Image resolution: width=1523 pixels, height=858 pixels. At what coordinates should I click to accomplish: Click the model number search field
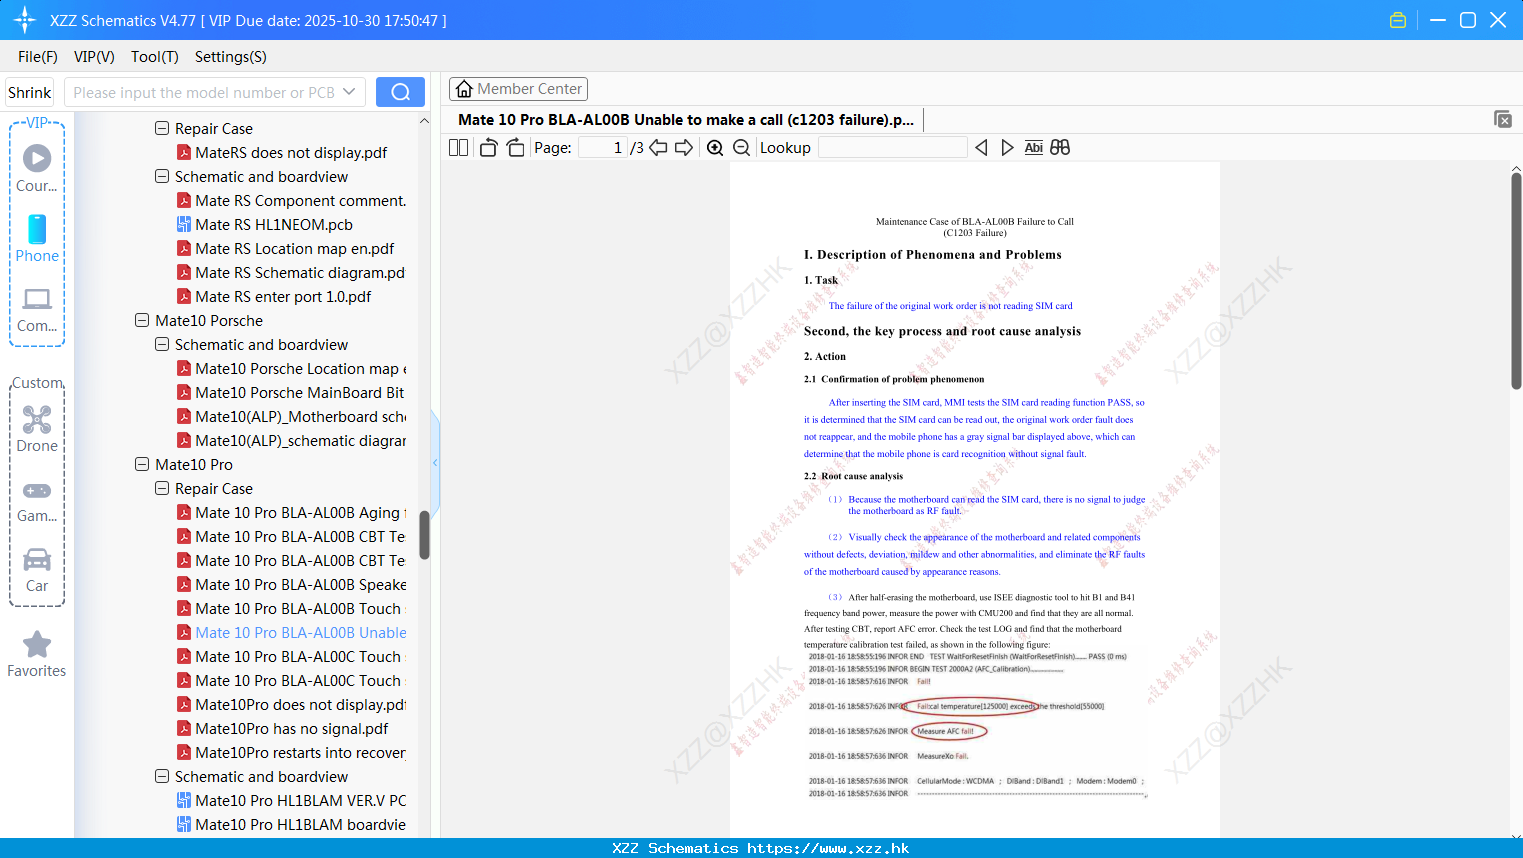(205, 92)
